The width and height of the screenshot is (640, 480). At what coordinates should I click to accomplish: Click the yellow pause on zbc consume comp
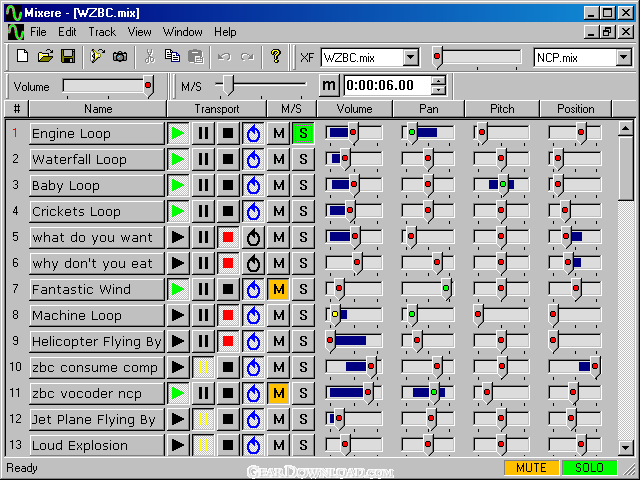[203, 367]
